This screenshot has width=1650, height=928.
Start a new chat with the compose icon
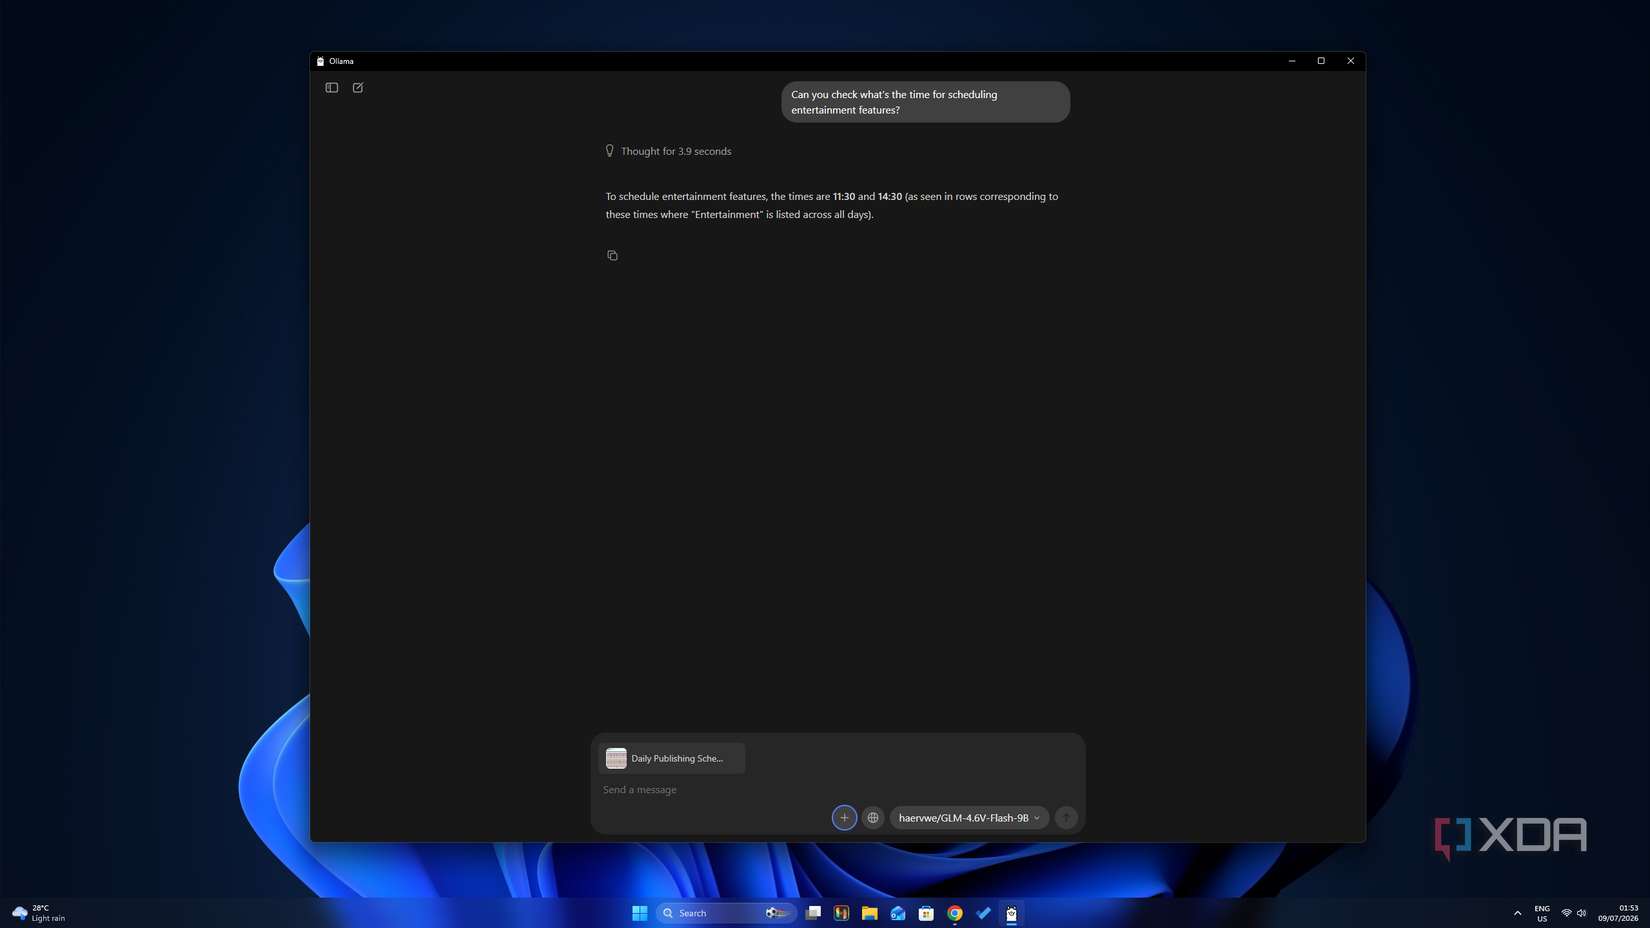click(358, 88)
